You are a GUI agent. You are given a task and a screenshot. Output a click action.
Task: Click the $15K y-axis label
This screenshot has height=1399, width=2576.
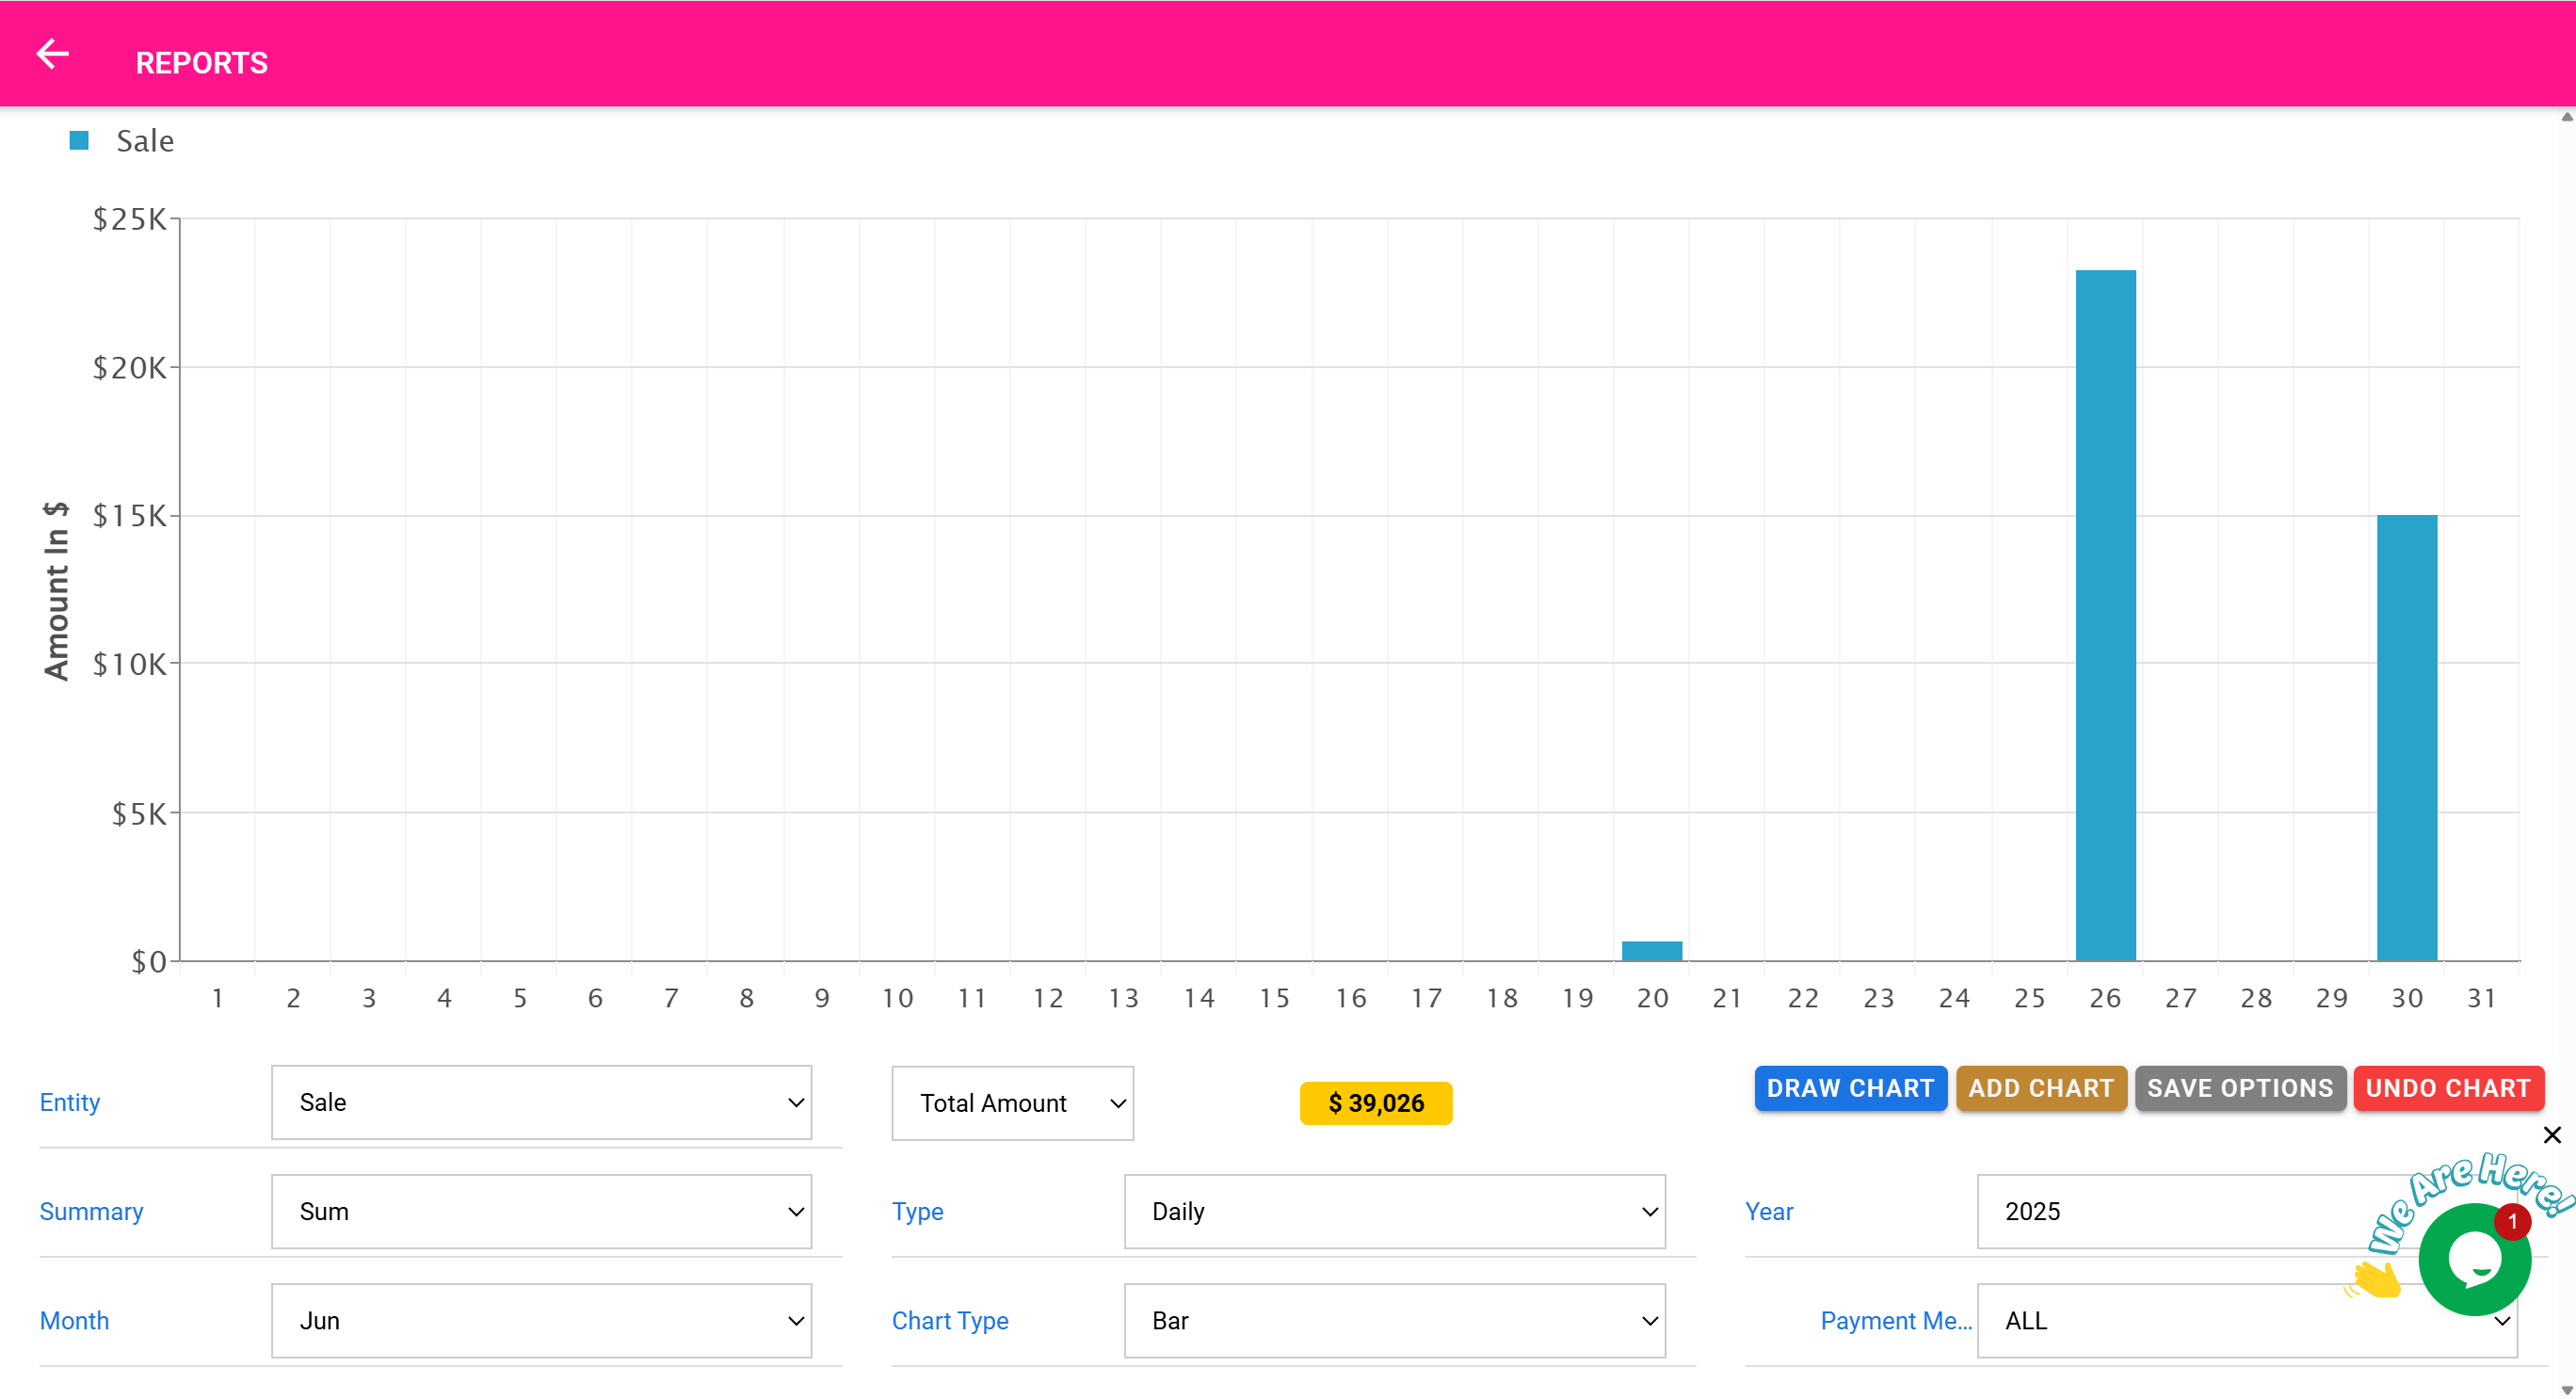[x=130, y=516]
